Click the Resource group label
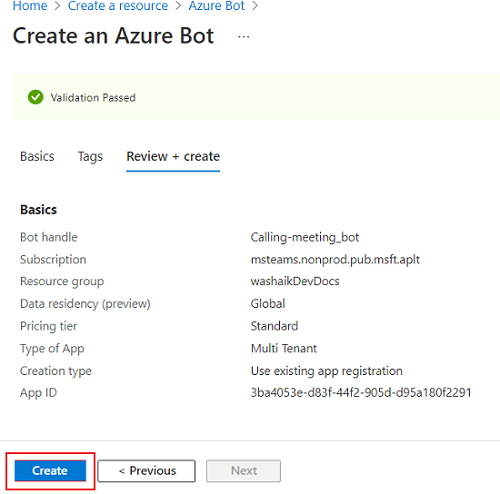This screenshot has height=494, width=500. pyautogui.click(x=62, y=282)
